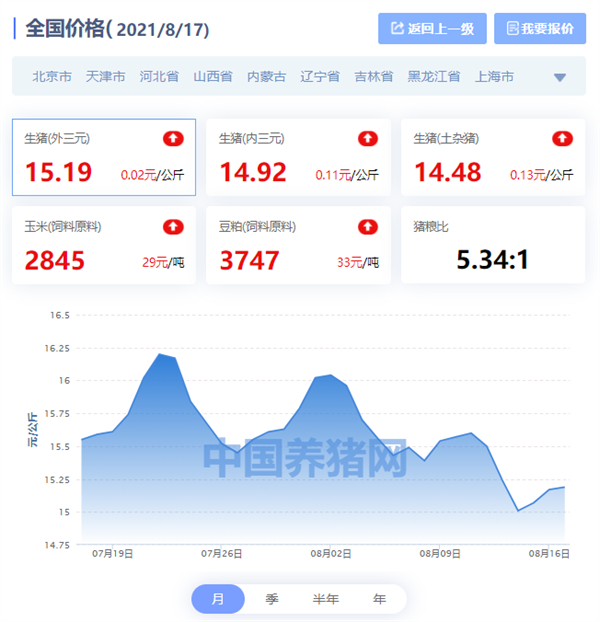Click the 08月09日 axis label
This screenshot has width=600, height=622.
point(440,554)
